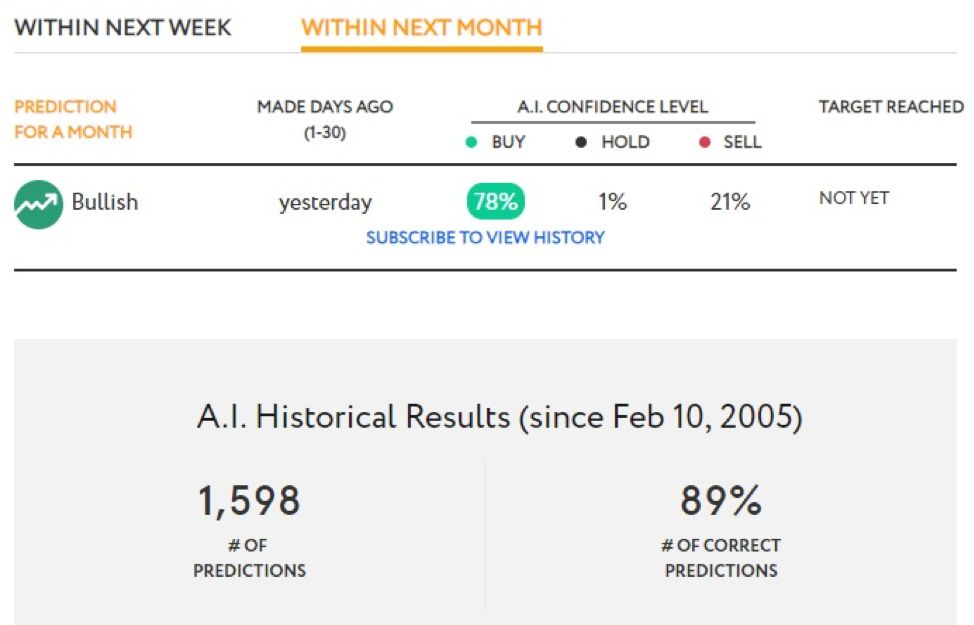Click the 1,598 number of predictions figure
The height and width of the screenshot is (625, 974).
tap(249, 501)
